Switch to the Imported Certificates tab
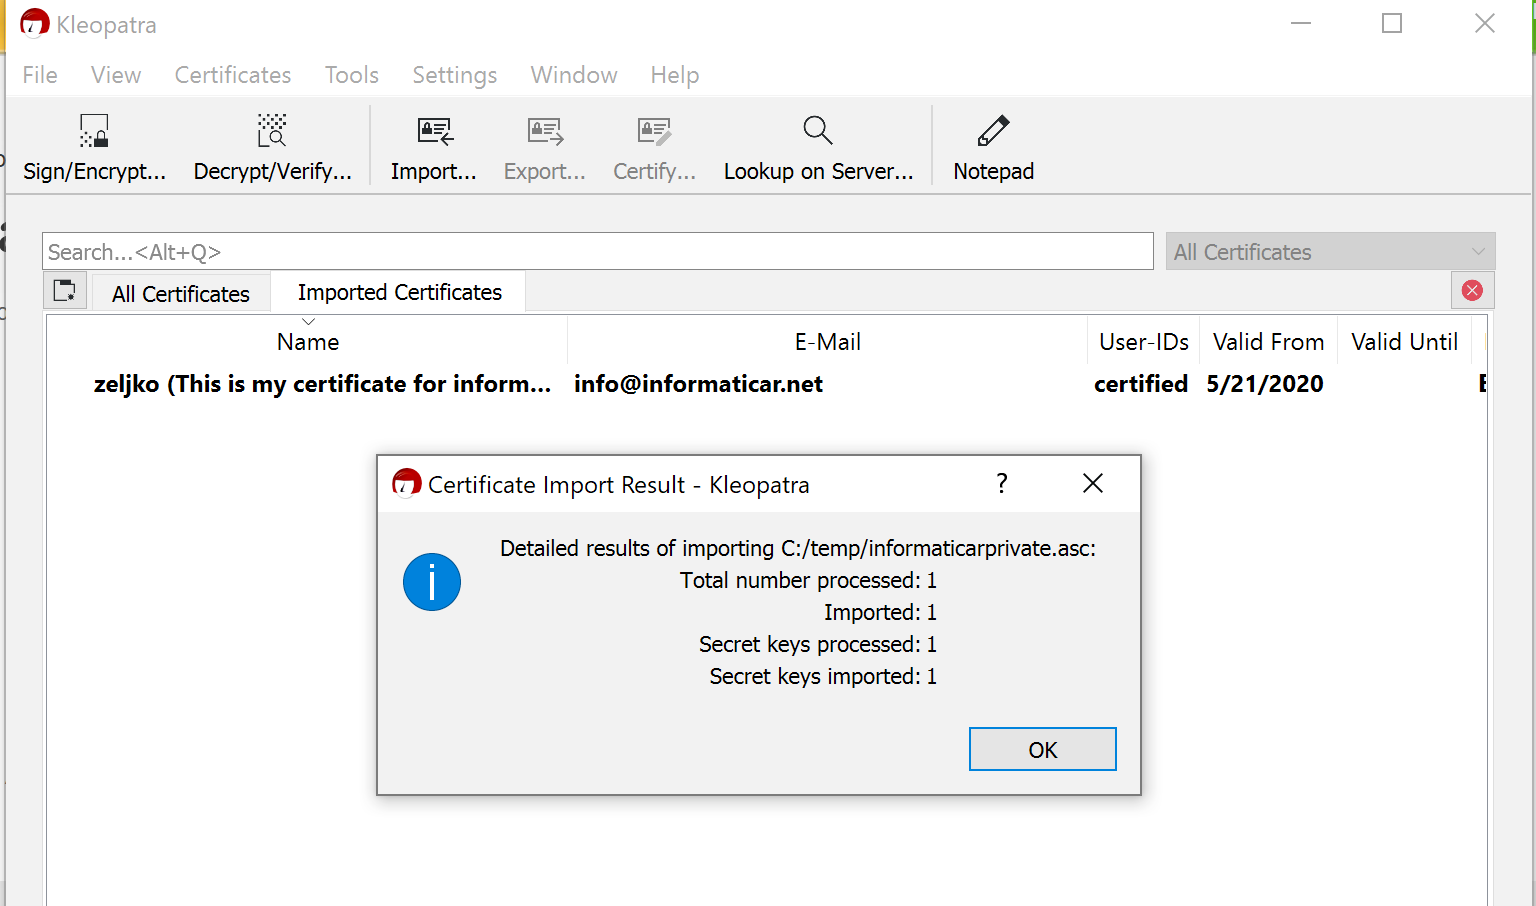 pos(400,292)
